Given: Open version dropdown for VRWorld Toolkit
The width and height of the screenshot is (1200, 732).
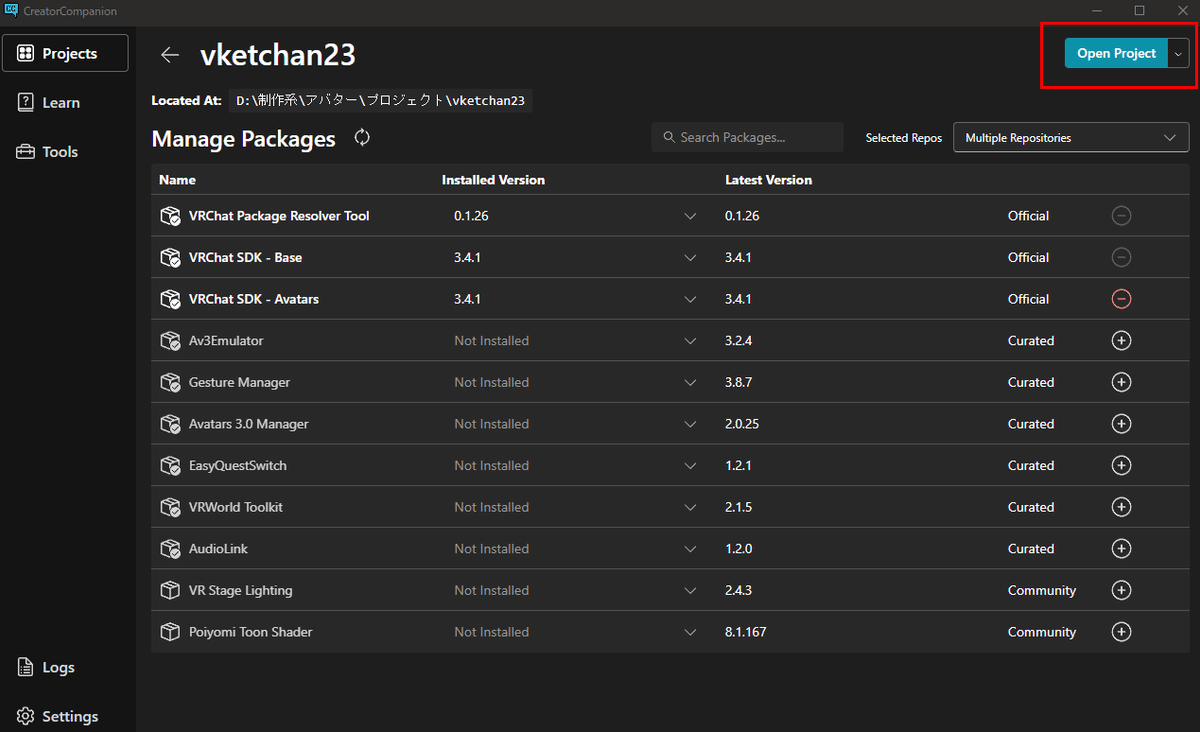Looking at the screenshot, I should click(x=690, y=507).
